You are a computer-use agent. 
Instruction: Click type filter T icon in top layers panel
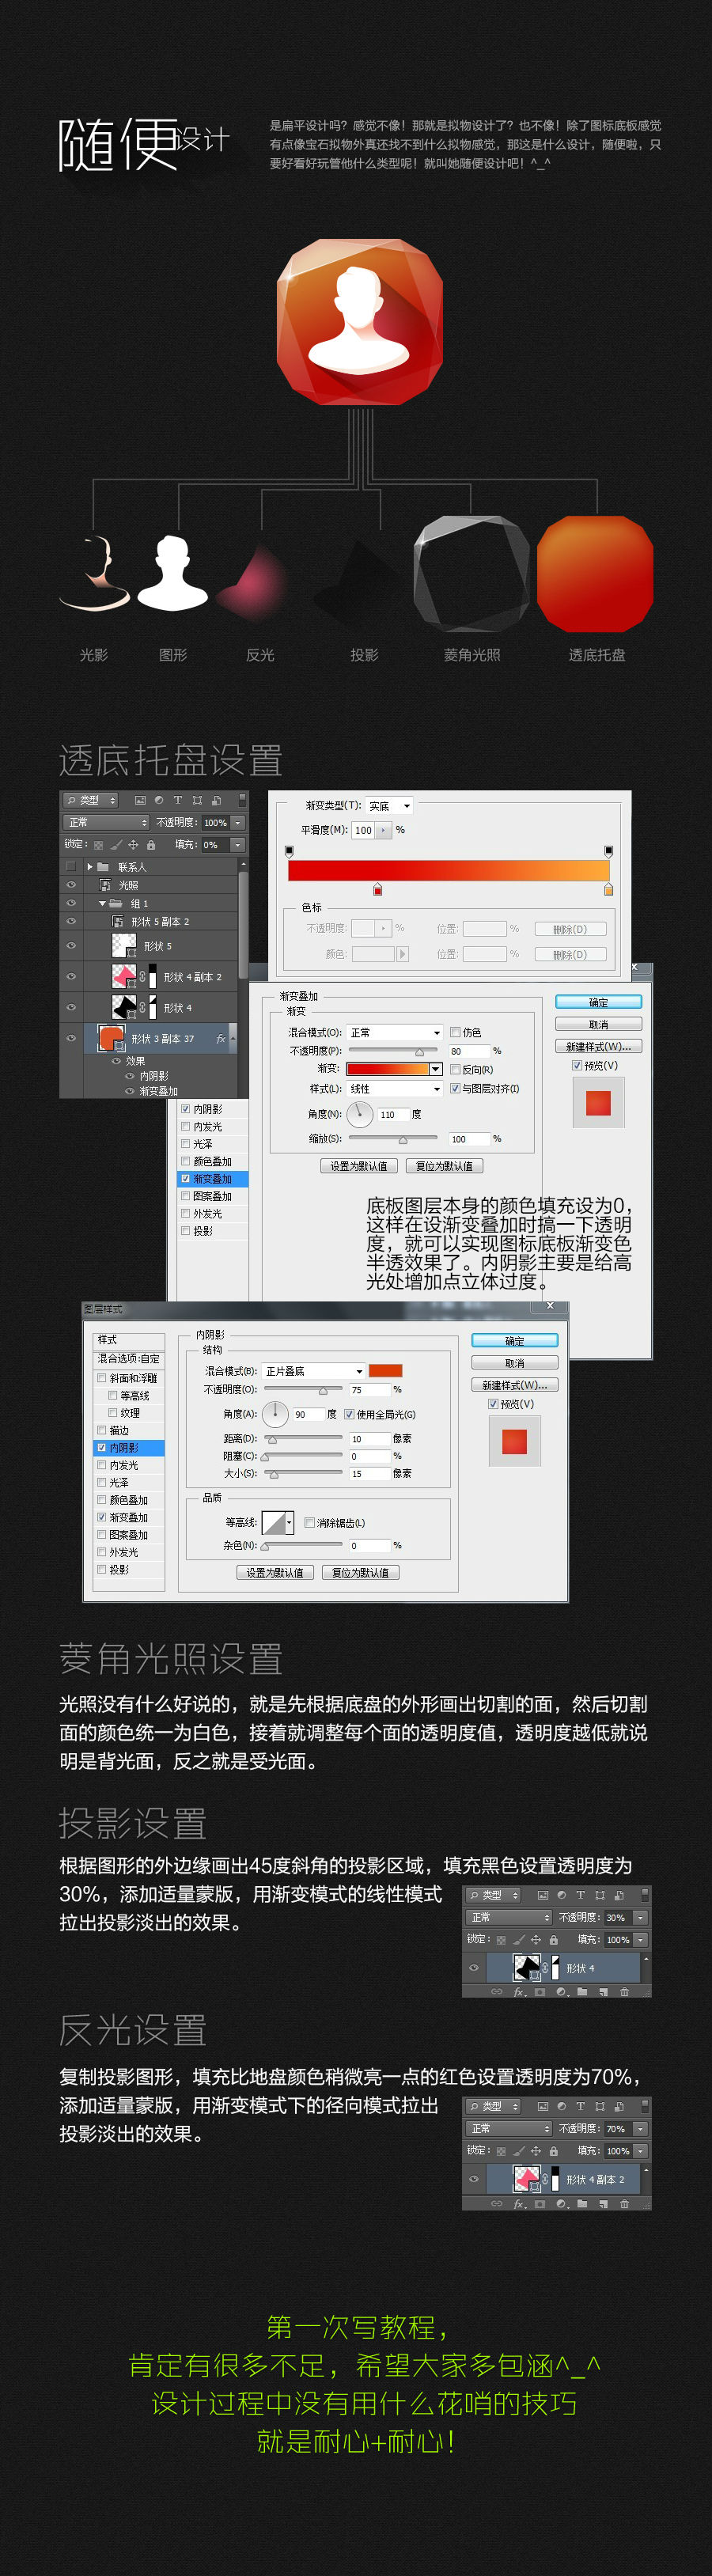point(178,800)
